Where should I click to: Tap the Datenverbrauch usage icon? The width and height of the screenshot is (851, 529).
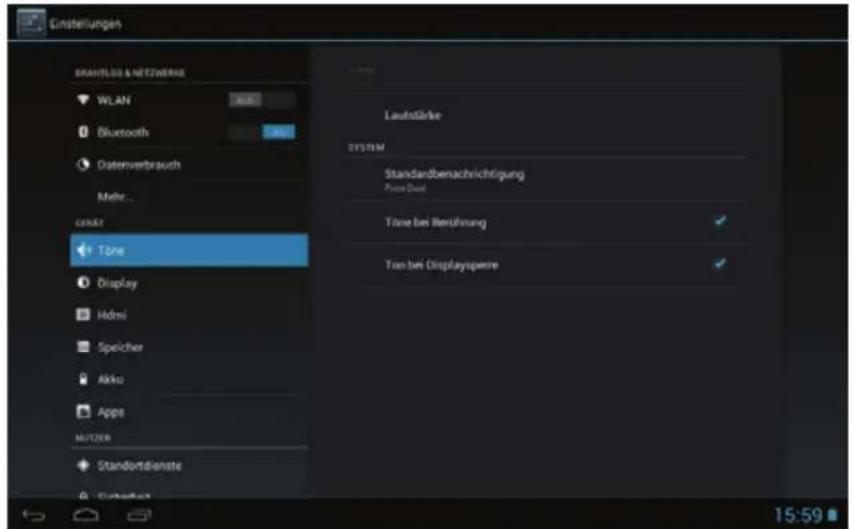click(83, 164)
